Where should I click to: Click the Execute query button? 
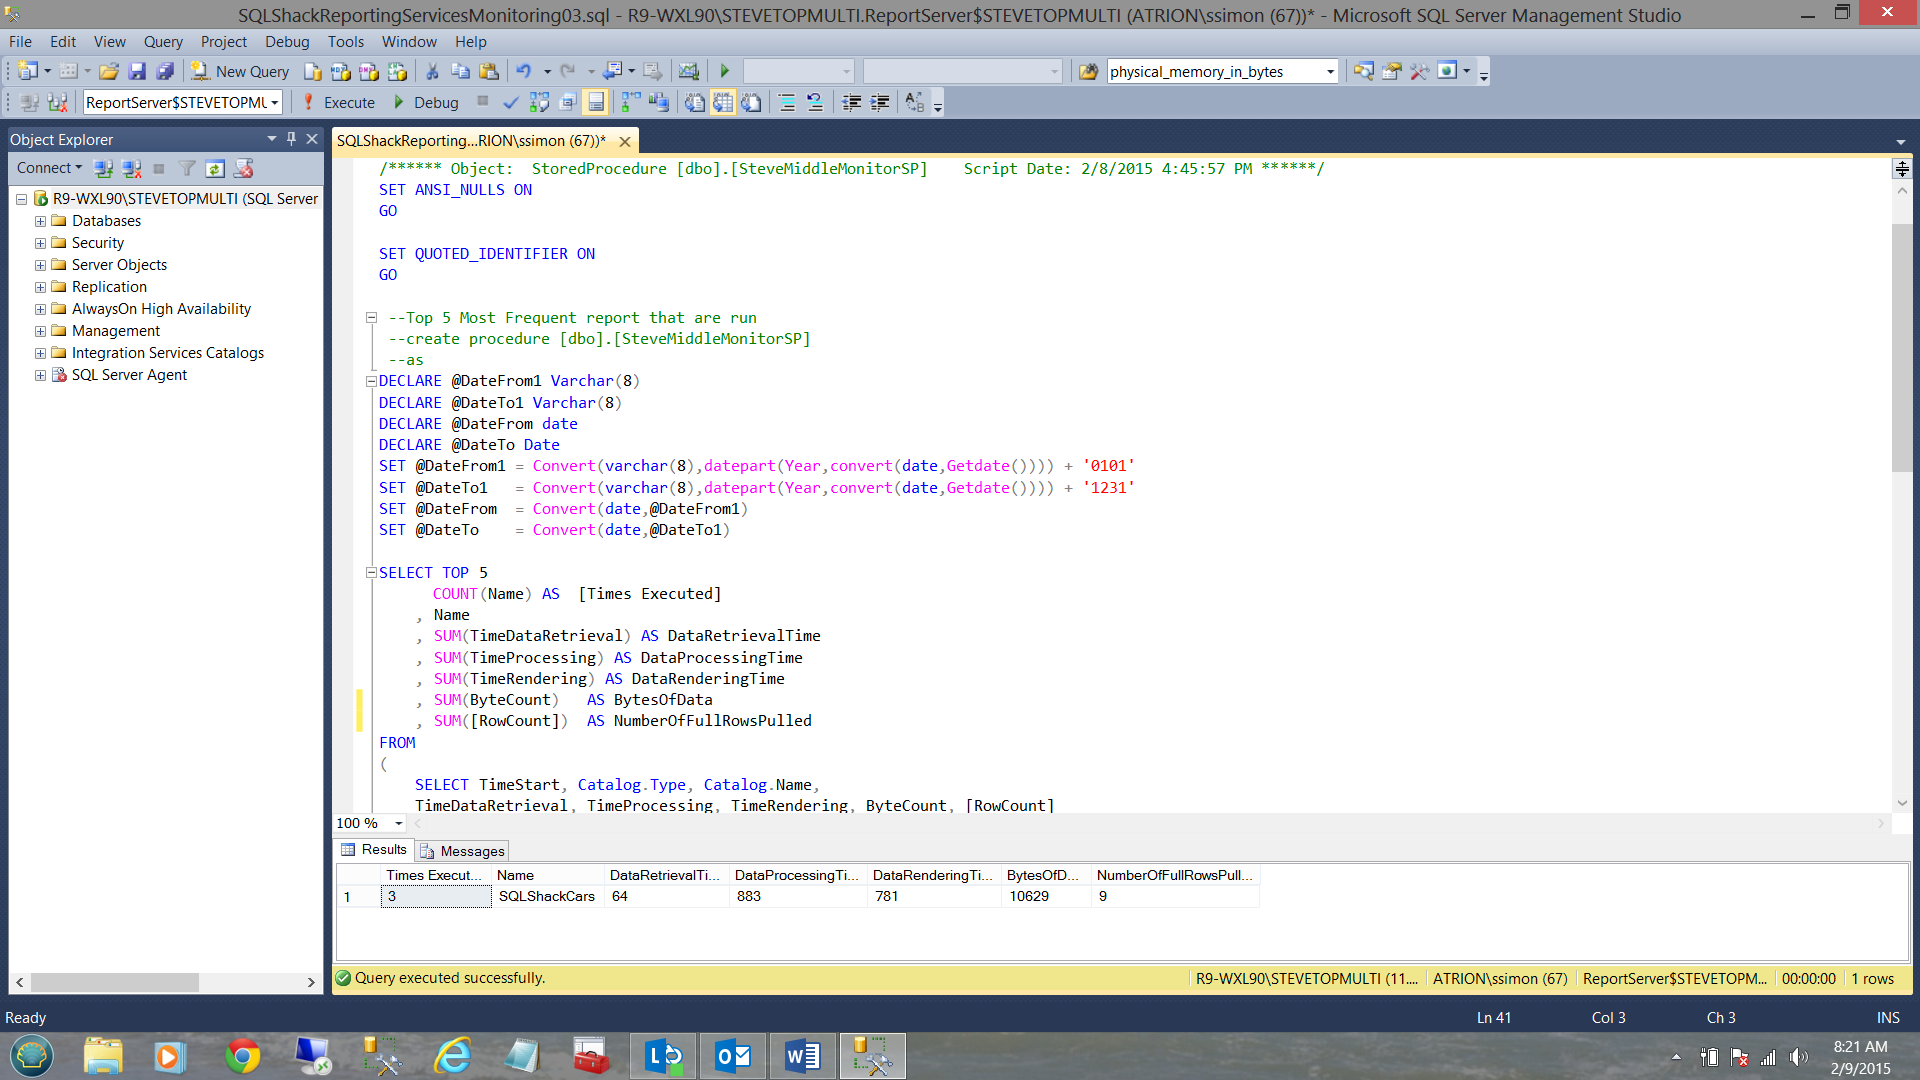click(x=339, y=102)
